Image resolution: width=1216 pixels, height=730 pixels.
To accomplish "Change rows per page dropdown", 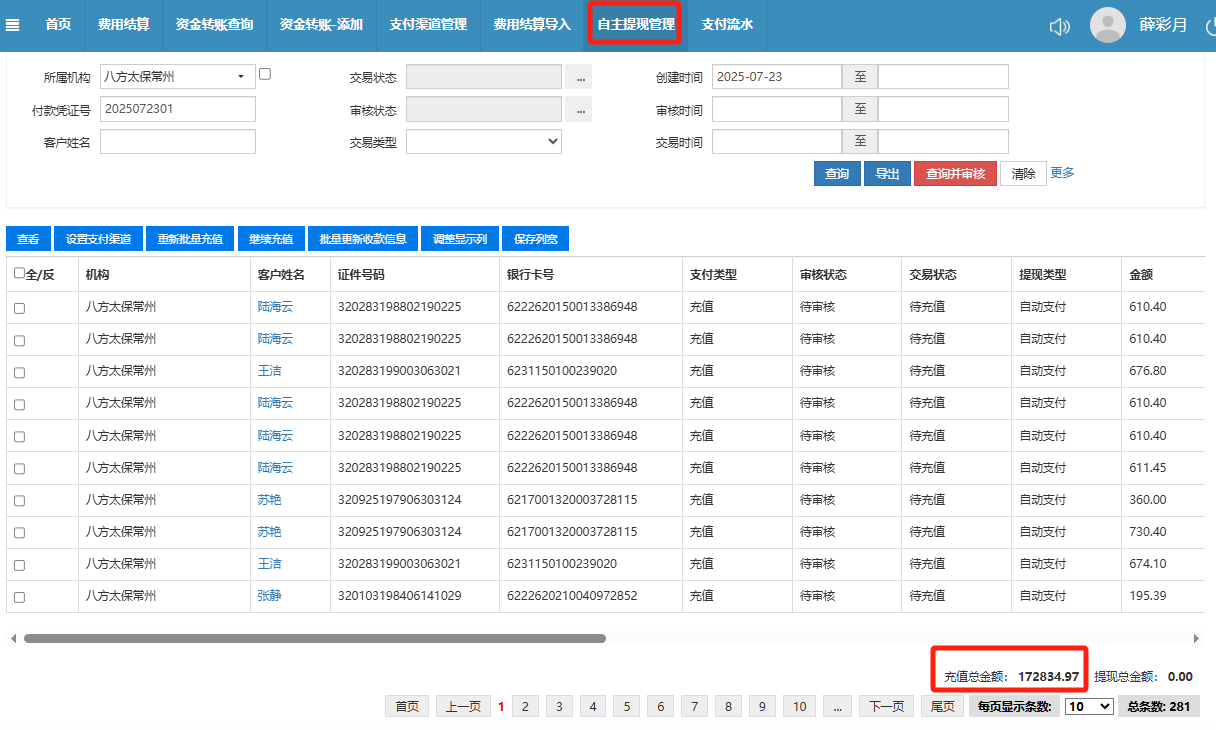I will pos(1088,706).
